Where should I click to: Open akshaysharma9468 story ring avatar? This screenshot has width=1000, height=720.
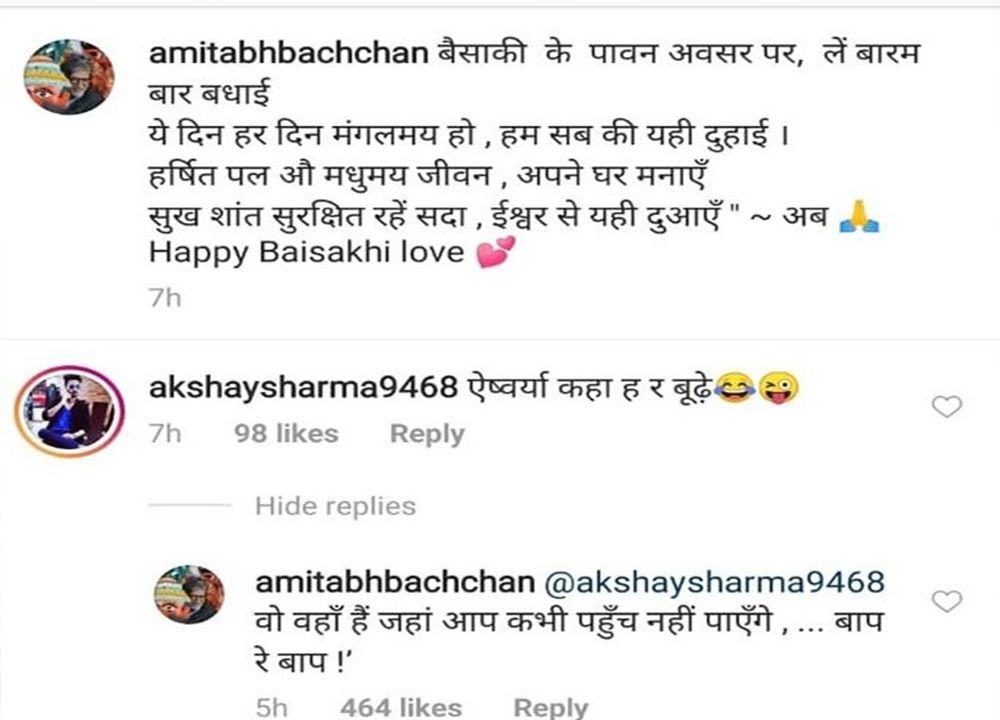70,411
